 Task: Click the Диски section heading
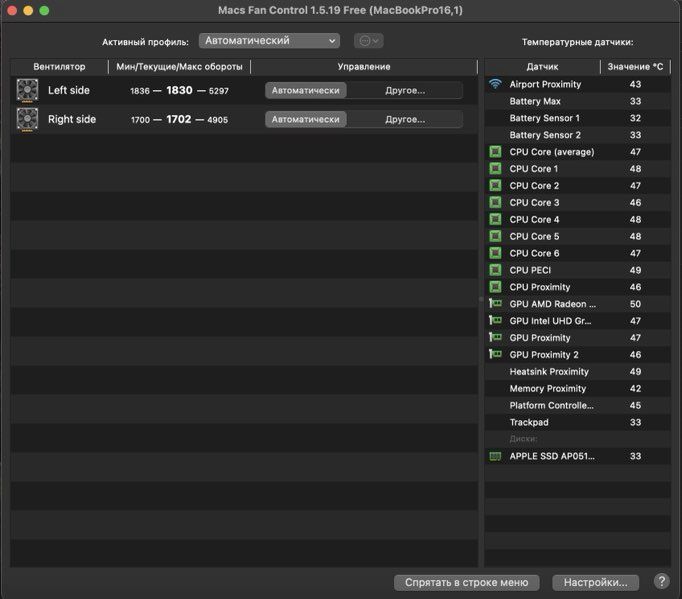(x=523, y=438)
